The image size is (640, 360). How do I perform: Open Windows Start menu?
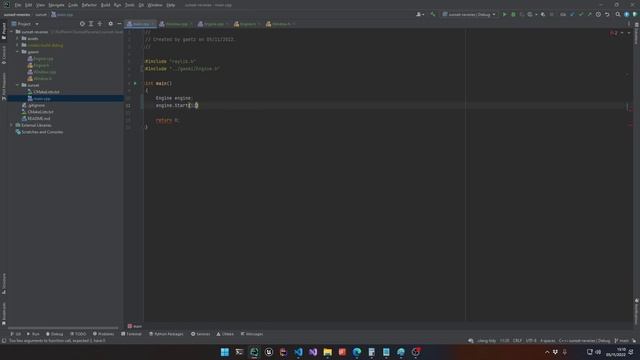pyautogui.click(x=224, y=352)
